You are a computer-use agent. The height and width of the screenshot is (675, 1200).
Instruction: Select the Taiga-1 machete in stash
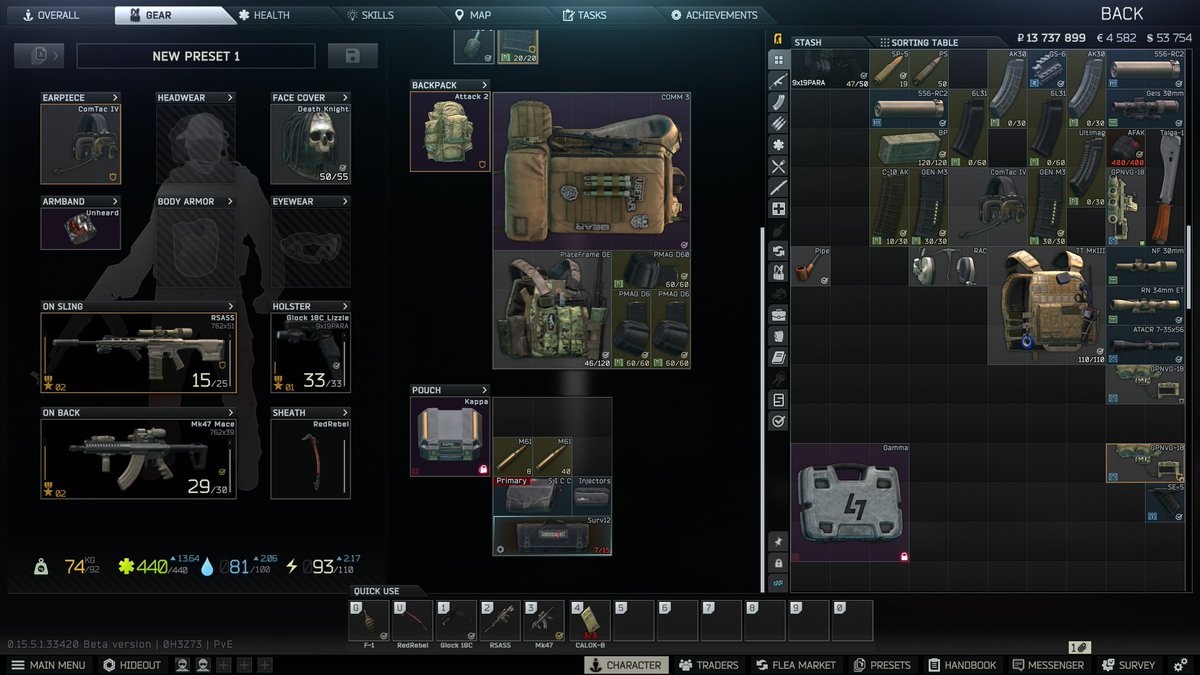(x=1165, y=187)
